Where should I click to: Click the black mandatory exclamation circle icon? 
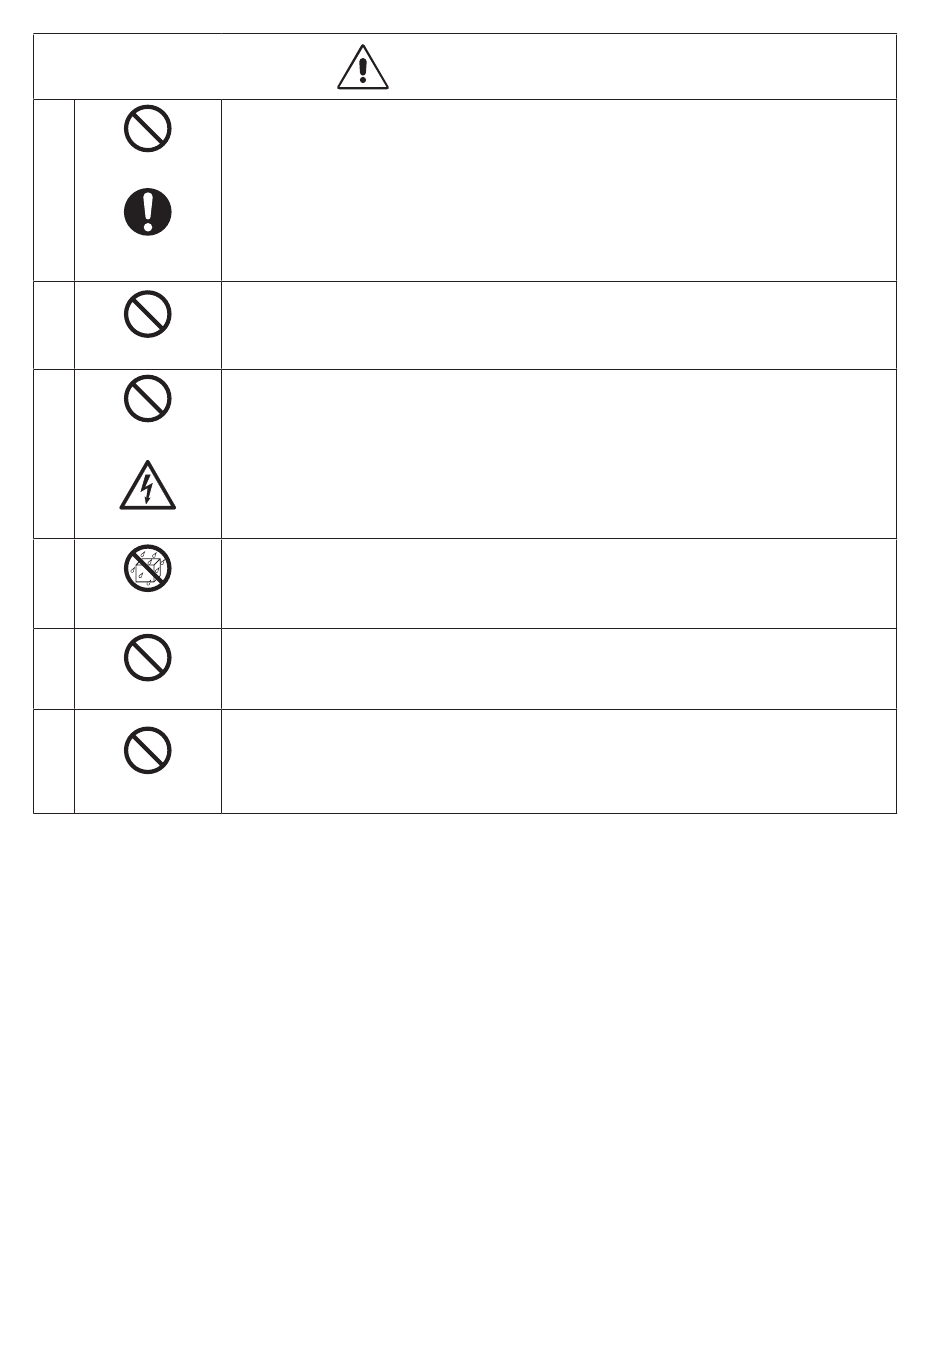coord(148,212)
